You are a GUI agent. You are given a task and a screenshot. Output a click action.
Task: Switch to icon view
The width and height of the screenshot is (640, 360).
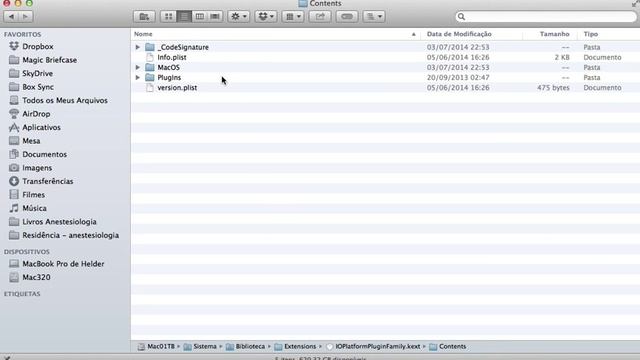click(168, 17)
